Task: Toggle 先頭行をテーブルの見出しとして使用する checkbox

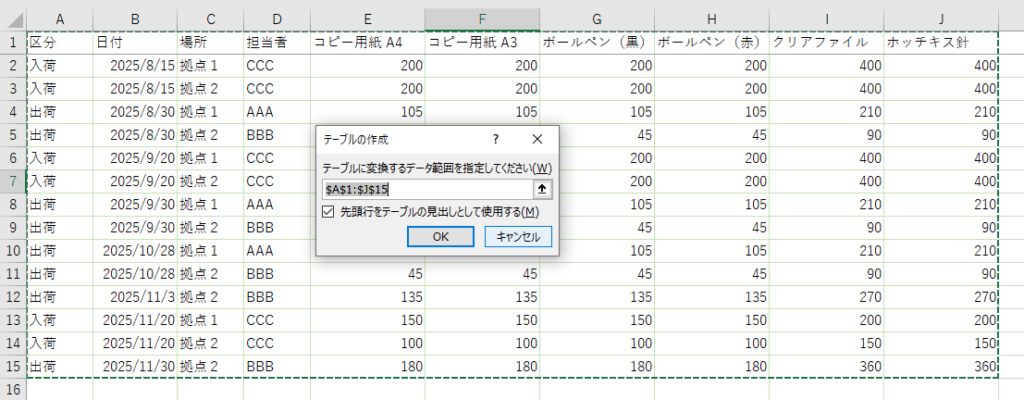Action: 328,212
